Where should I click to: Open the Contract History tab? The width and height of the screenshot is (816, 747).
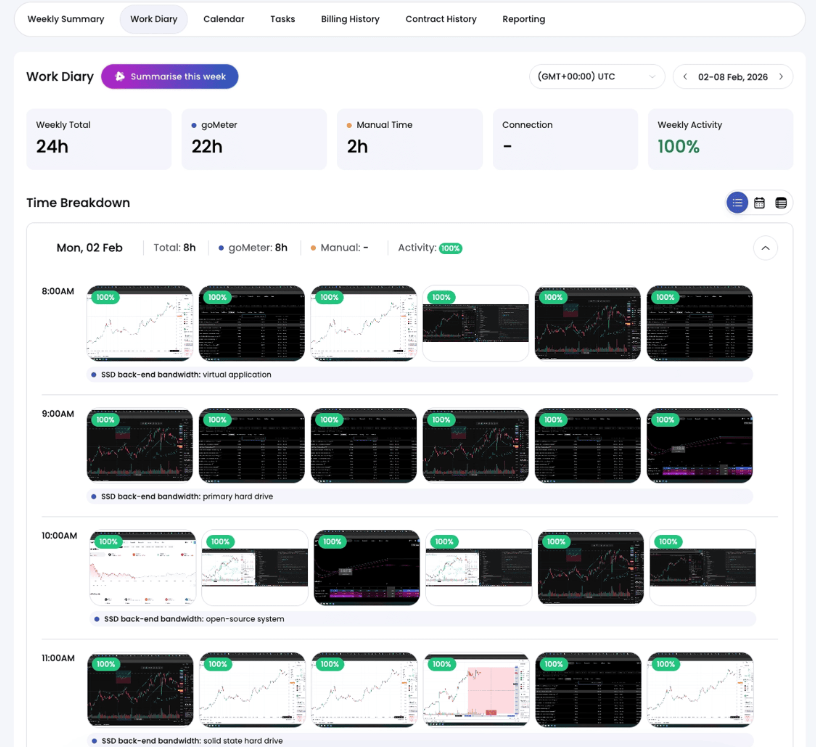point(441,19)
